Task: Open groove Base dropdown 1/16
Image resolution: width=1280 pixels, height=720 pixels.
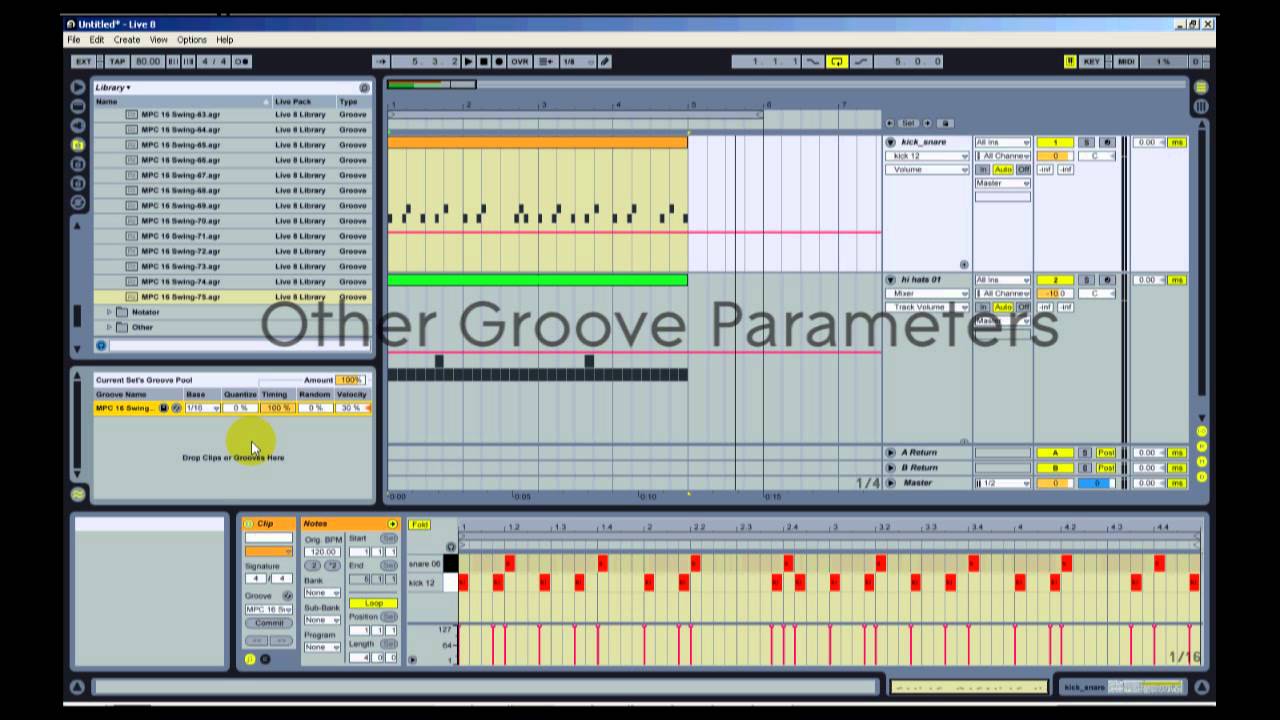Action: [202, 408]
